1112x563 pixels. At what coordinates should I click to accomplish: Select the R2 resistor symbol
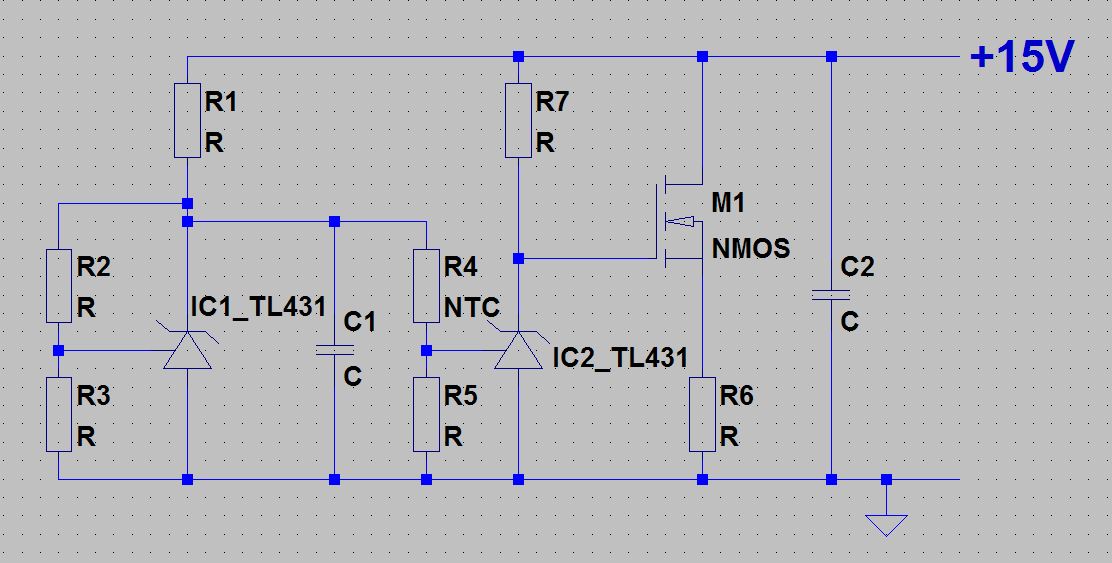click(59, 286)
